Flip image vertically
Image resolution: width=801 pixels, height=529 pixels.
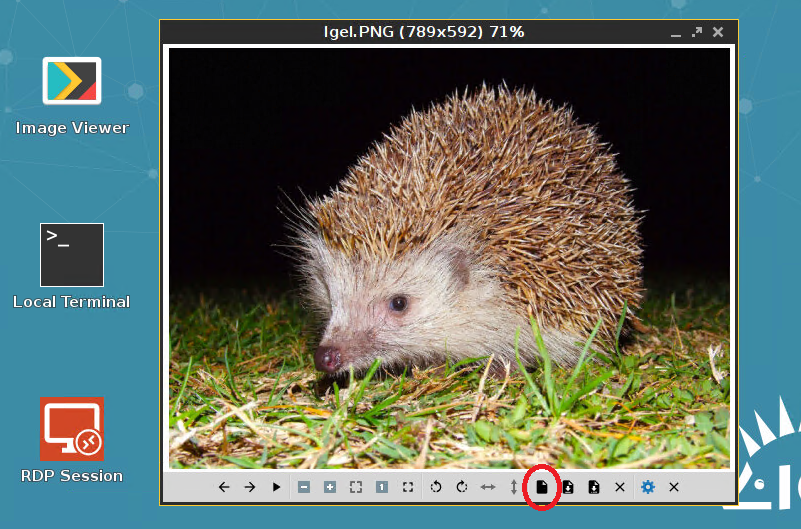point(514,487)
